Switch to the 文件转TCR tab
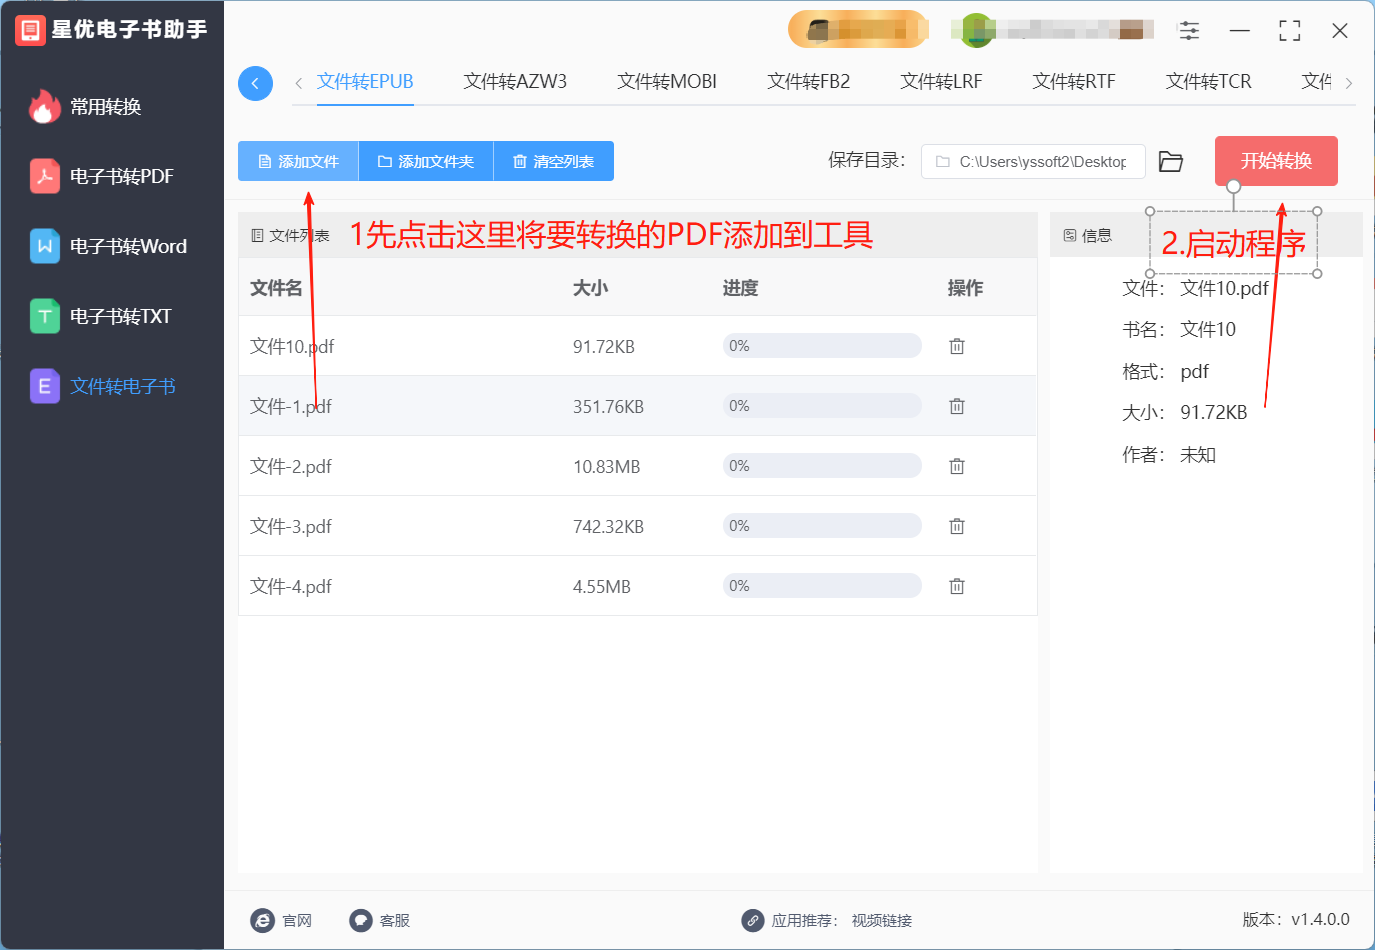Image resolution: width=1375 pixels, height=950 pixels. [1208, 81]
